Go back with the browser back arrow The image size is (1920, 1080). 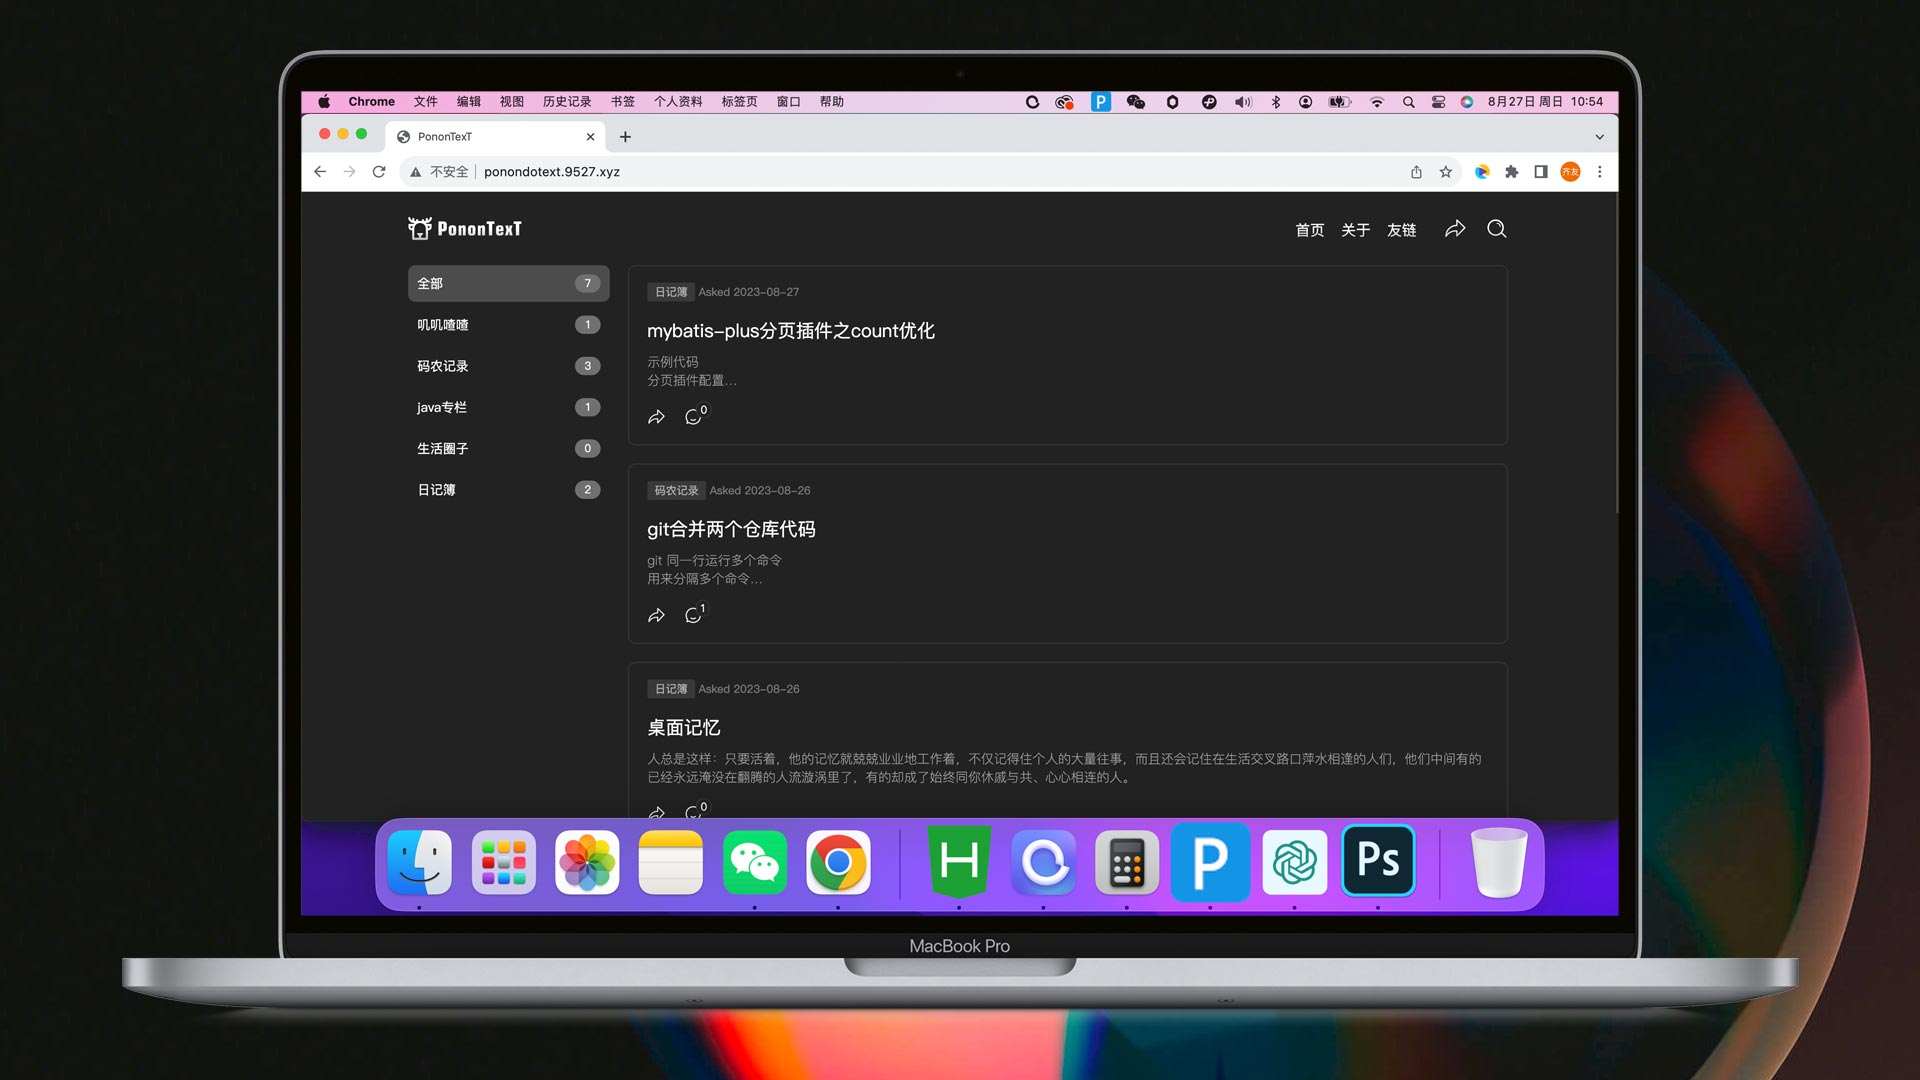point(320,172)
